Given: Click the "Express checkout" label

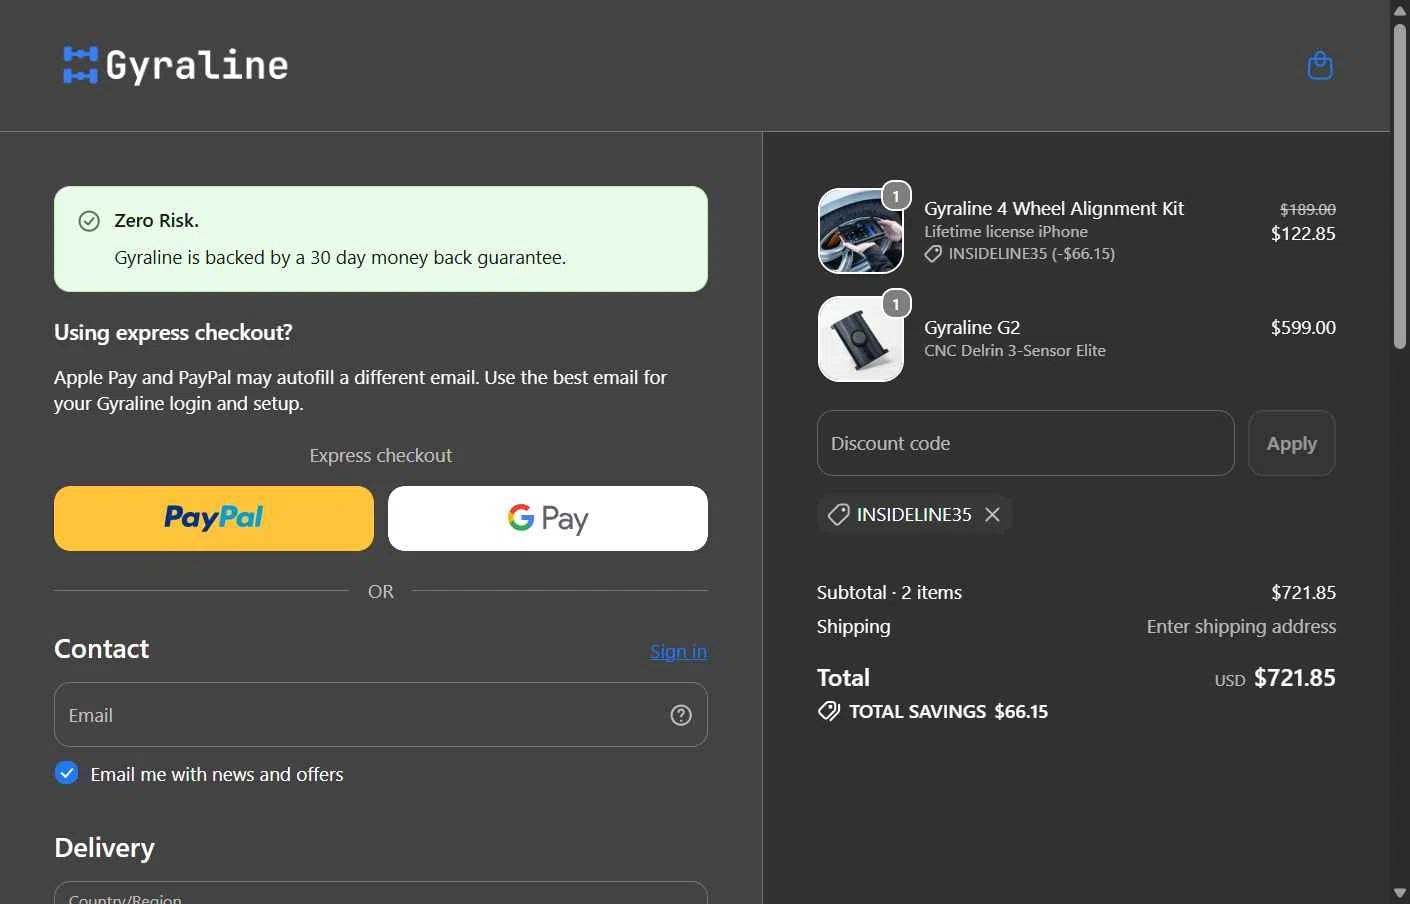Looking at the screenshot, I should 381,455.
